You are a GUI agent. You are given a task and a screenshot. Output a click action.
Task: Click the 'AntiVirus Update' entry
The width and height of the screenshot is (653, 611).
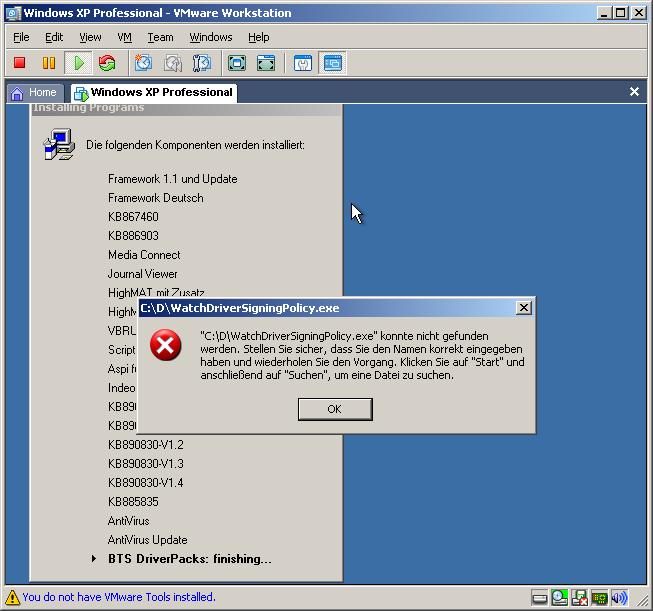(x=147, y=540)
